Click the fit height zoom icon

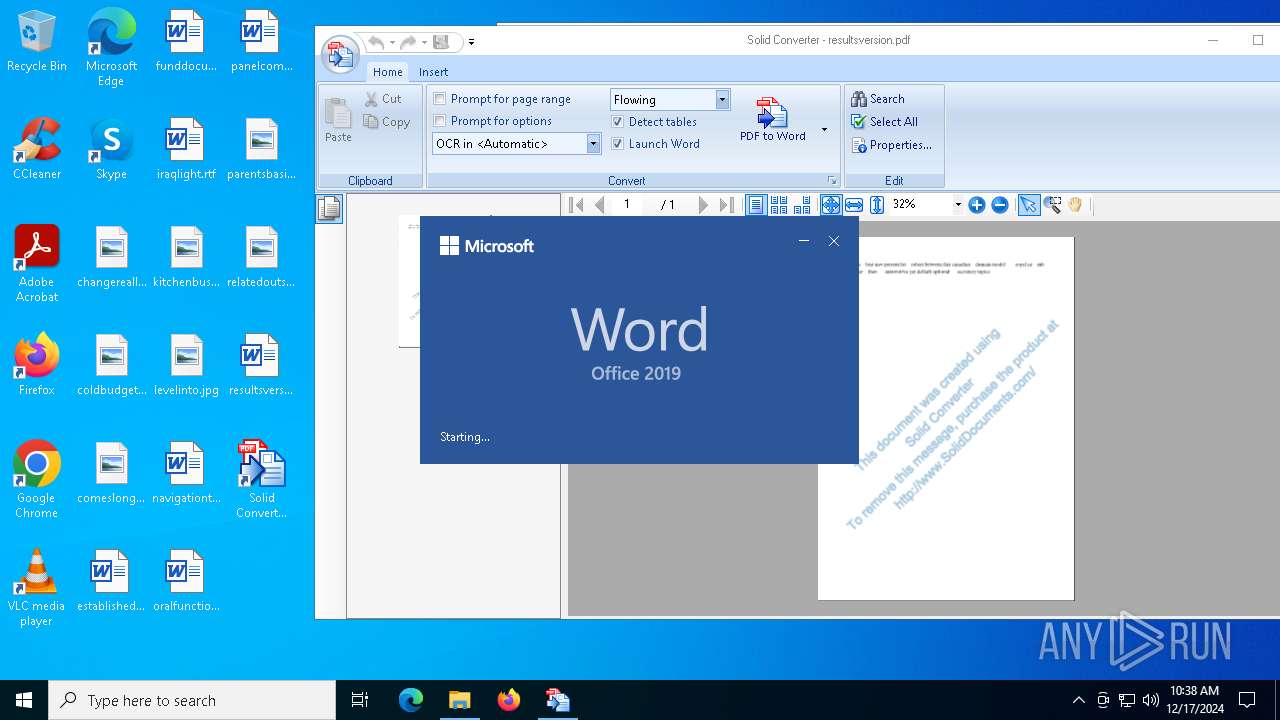point(877,205)
